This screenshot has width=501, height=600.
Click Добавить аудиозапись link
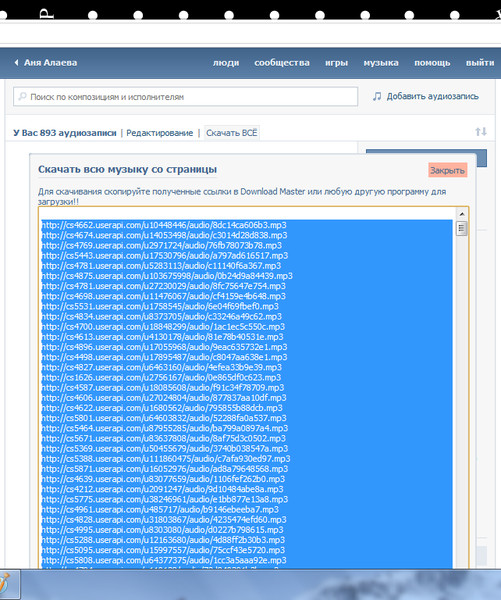432,96
